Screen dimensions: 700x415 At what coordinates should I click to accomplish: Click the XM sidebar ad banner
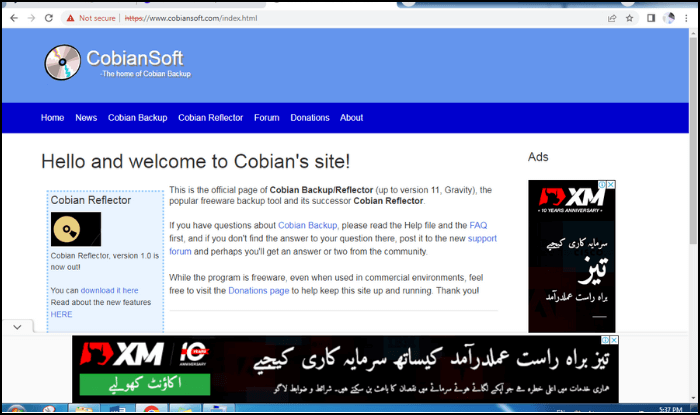(x=571, y=257)
